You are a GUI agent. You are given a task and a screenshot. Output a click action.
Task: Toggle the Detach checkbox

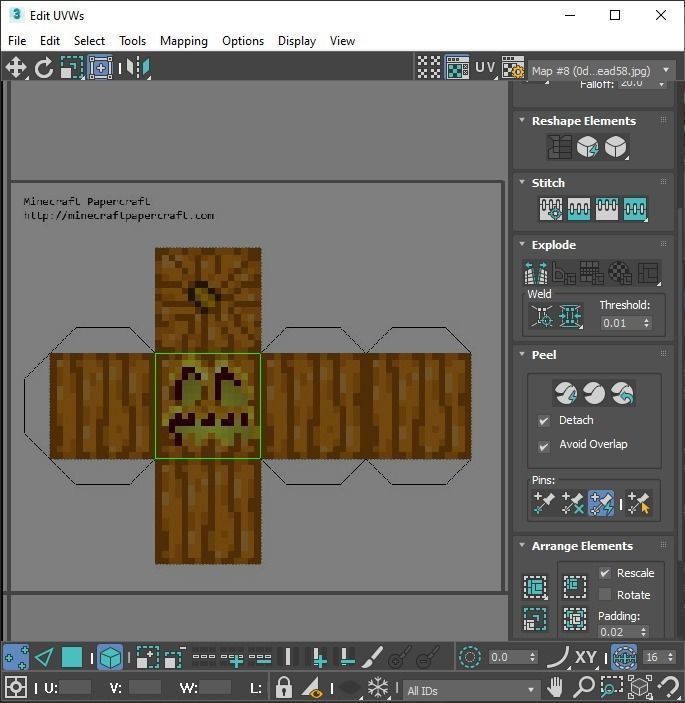pyautogui.click(x=544, y=421)
